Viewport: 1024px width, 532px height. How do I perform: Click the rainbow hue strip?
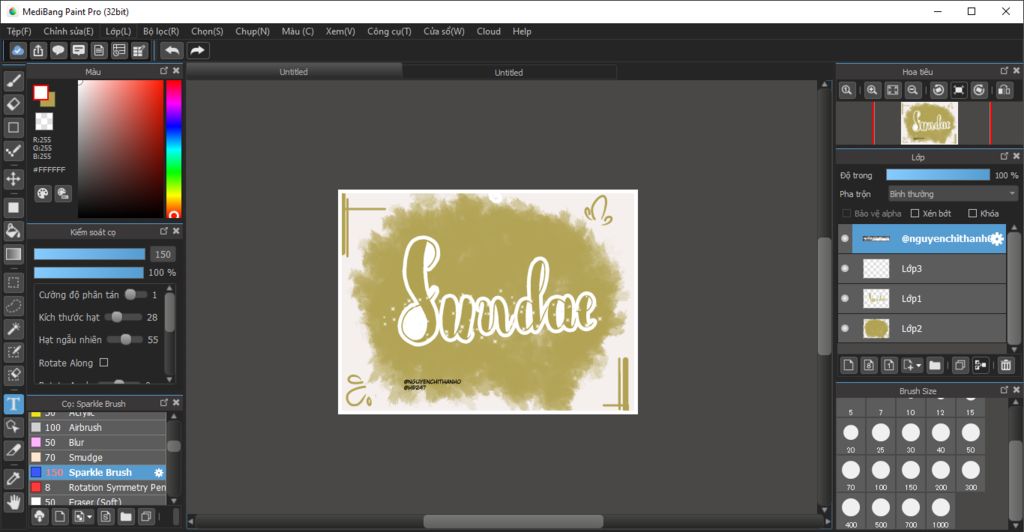173,148
